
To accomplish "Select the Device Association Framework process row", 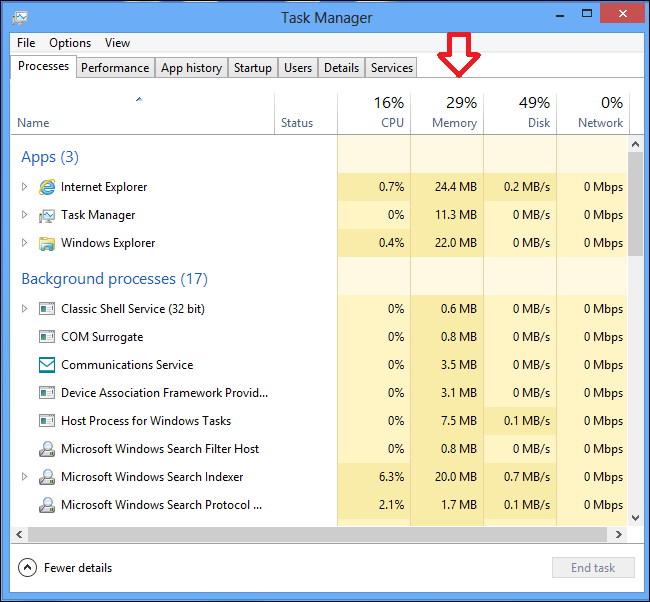I will click(164, 393).
